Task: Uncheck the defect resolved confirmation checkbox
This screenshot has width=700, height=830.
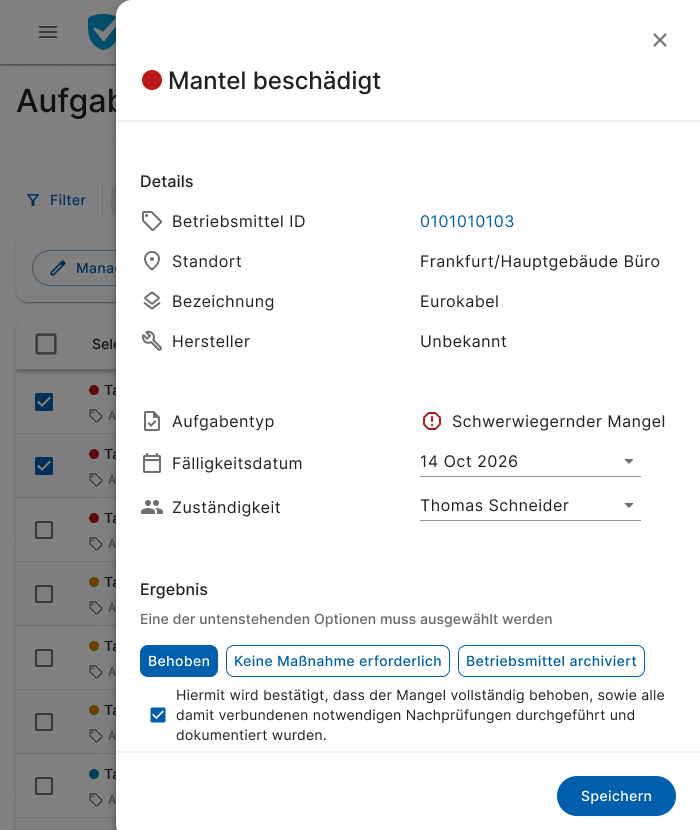Action: 158,715
